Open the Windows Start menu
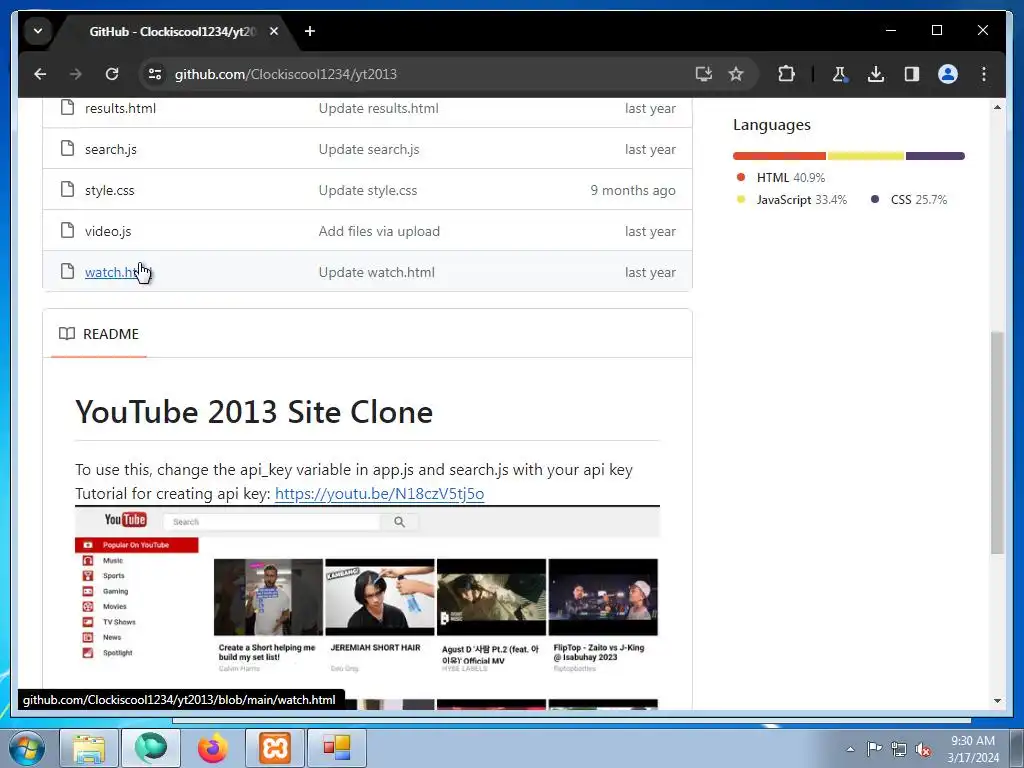 pyautogui.click(x=27, y=748)
